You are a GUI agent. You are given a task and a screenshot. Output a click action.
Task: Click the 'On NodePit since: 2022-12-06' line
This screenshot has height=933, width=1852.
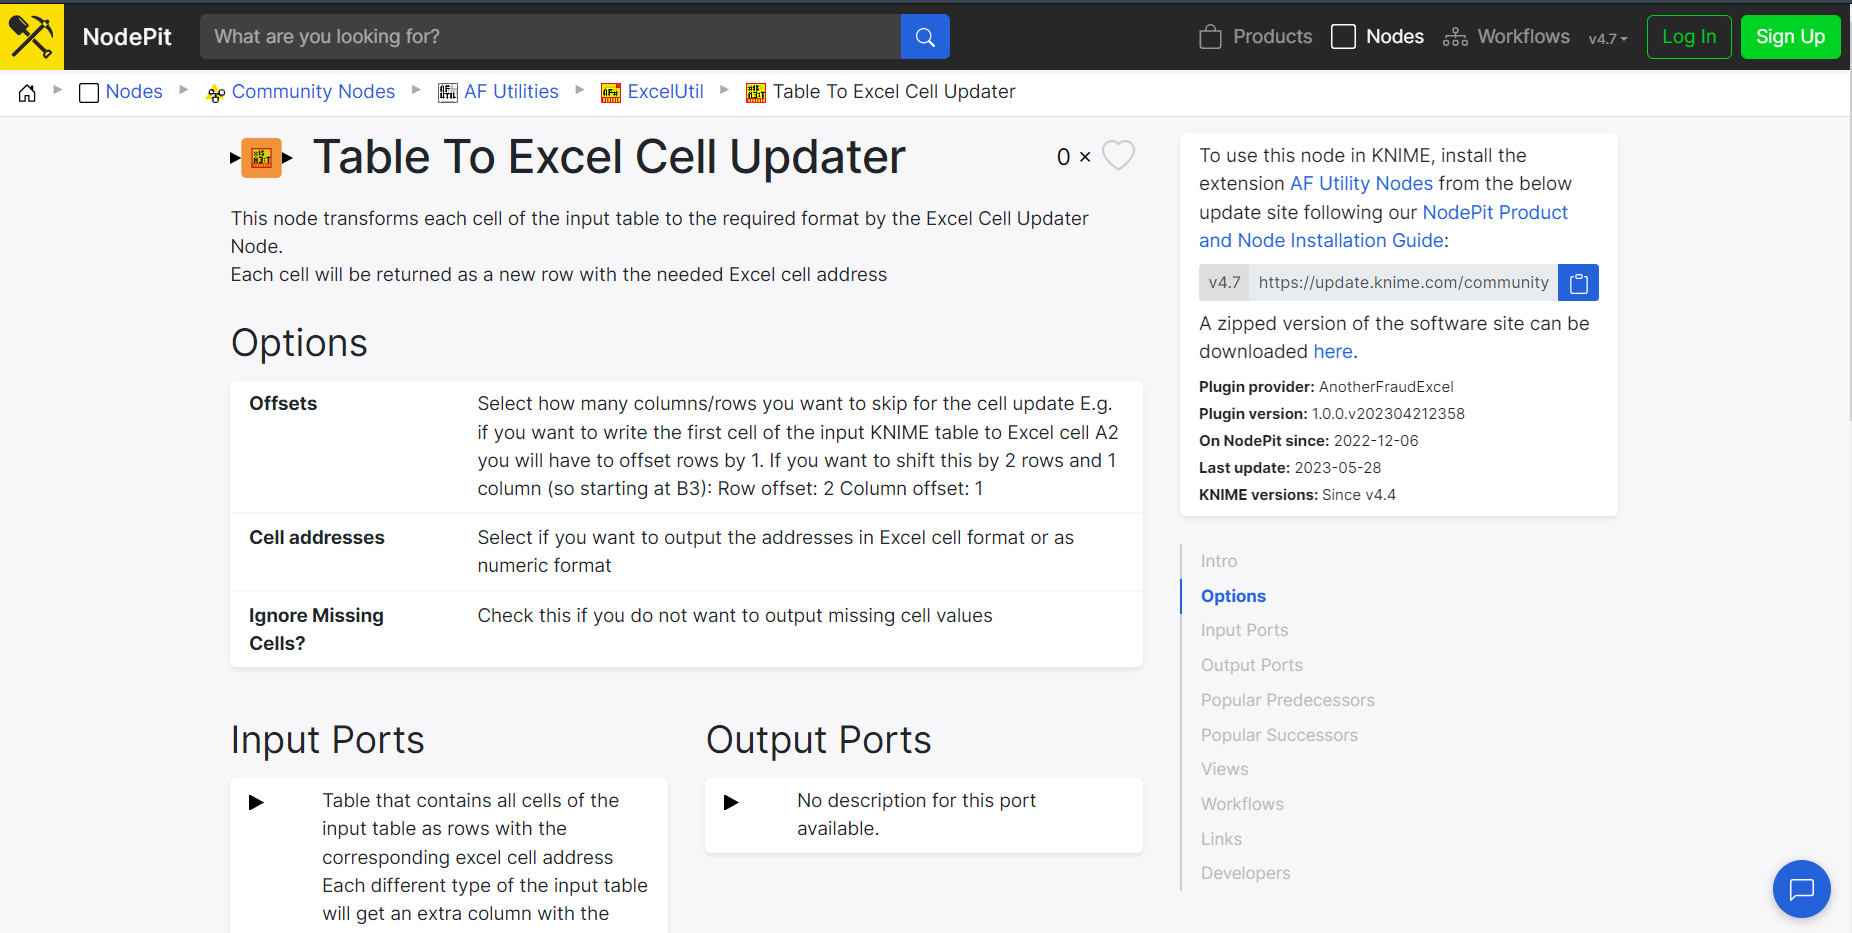(1308, 441)
